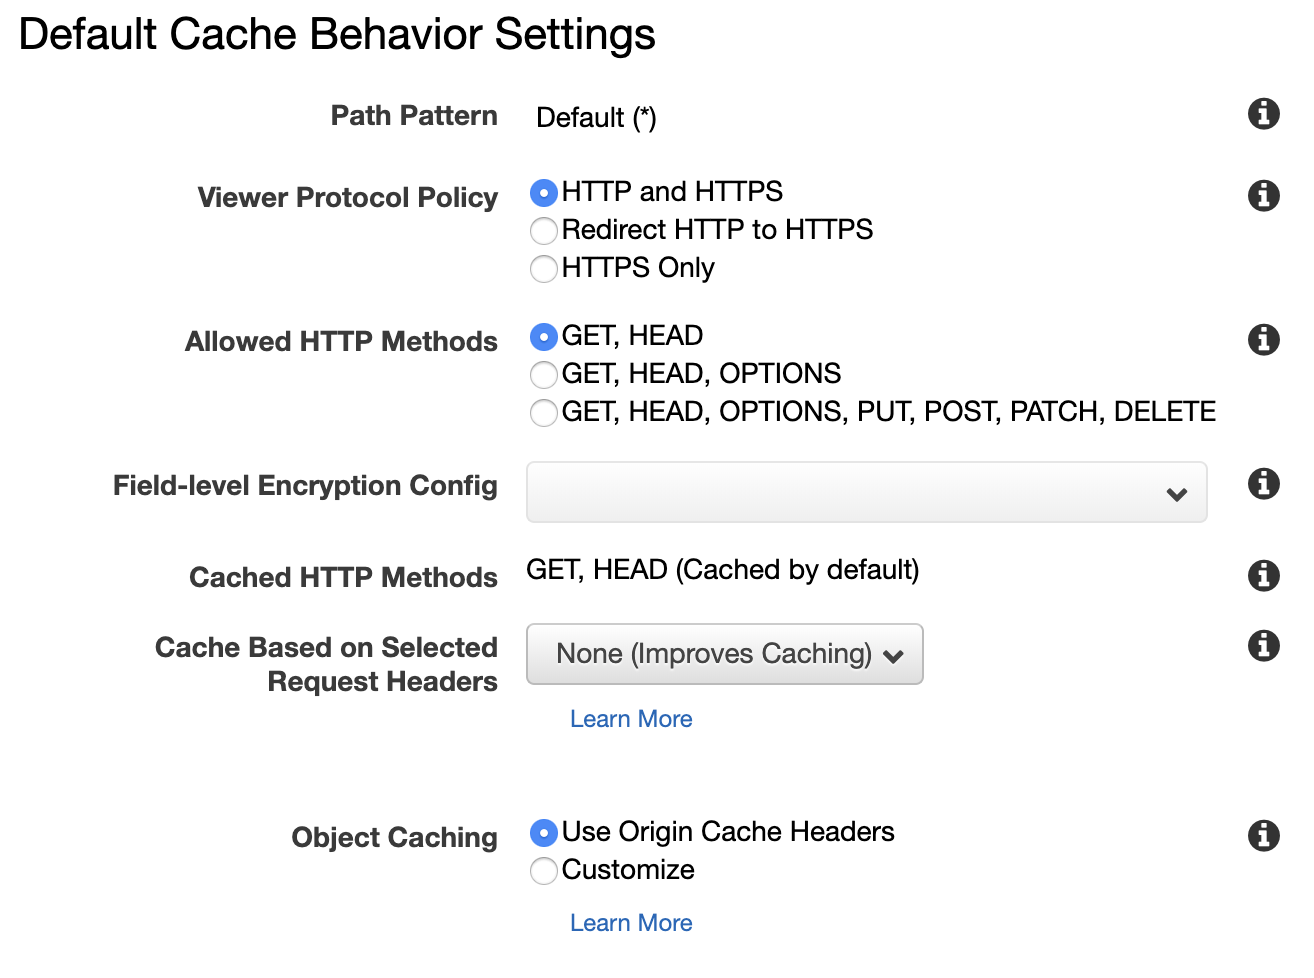Click the Field-level Encryption Config info icon

coord(1263,484)
